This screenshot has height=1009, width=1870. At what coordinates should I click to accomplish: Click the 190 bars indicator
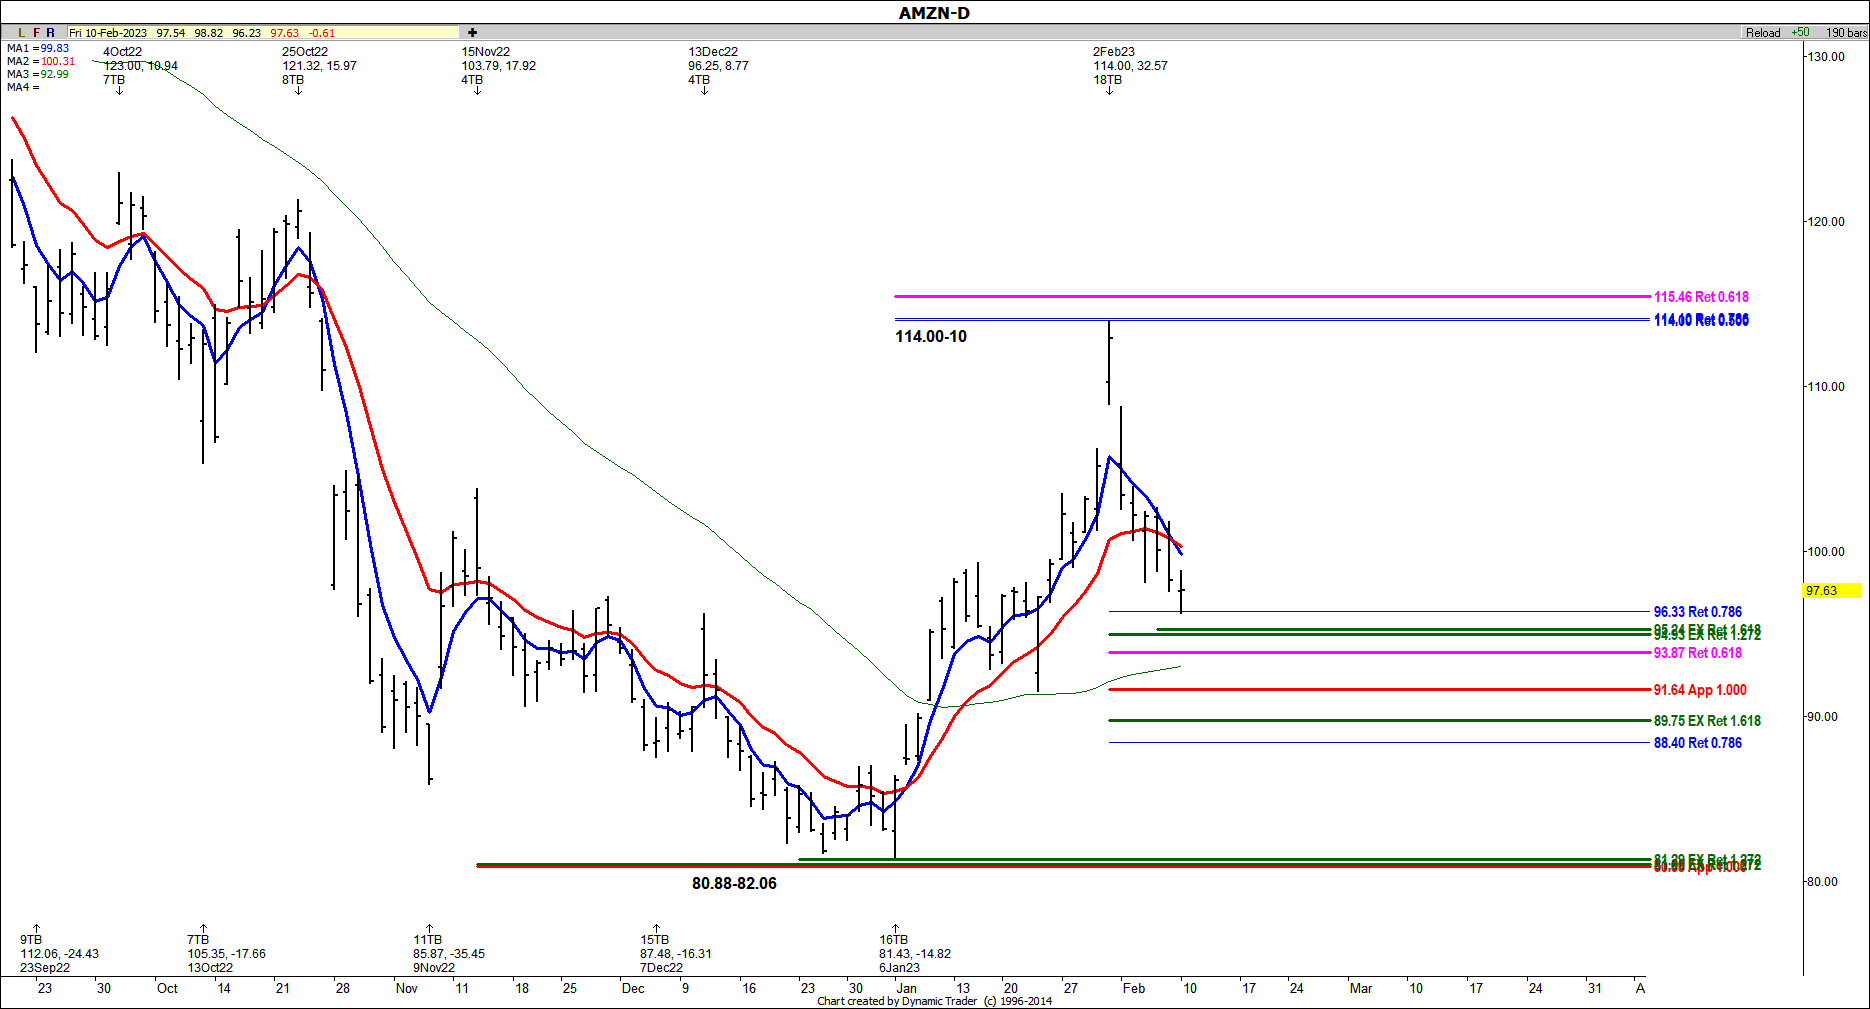1846,33
